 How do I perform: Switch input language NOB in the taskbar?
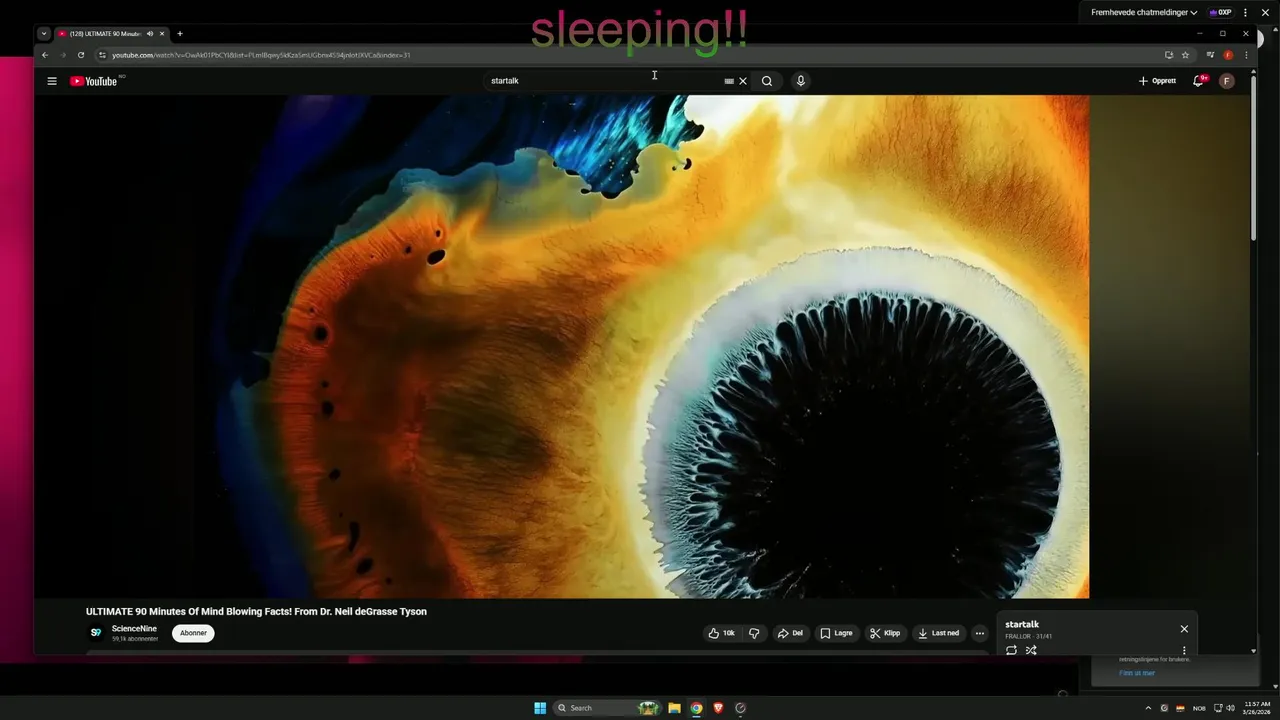tap(1199, 708)
